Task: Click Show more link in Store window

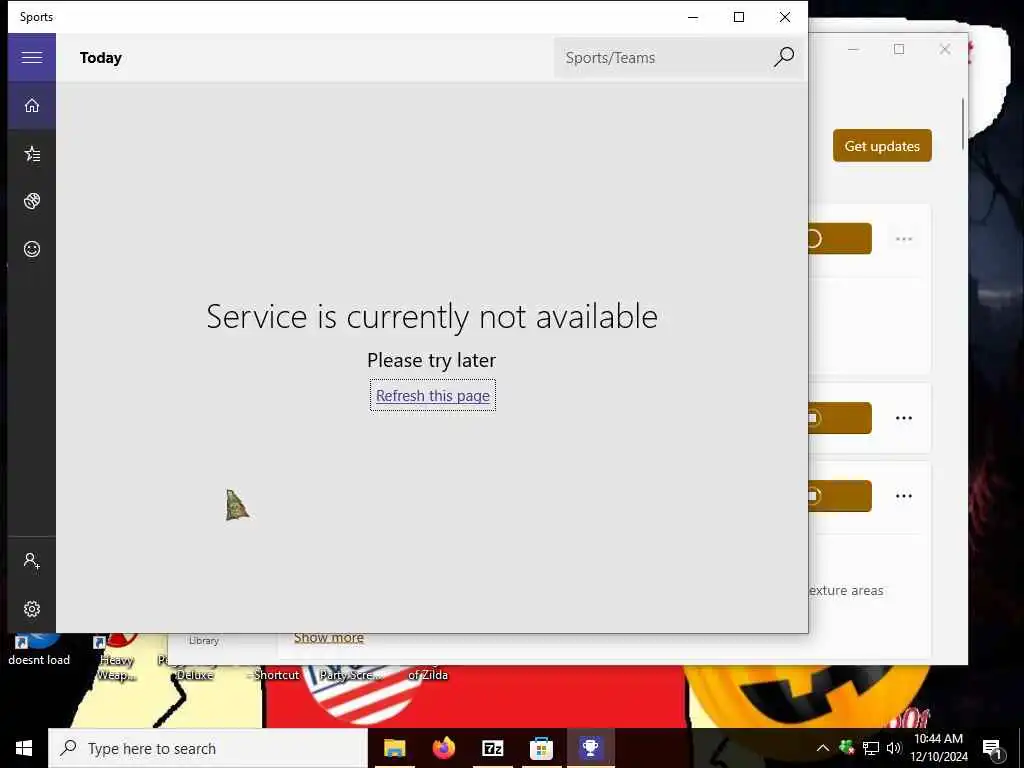Action: [x=328, y=638]
